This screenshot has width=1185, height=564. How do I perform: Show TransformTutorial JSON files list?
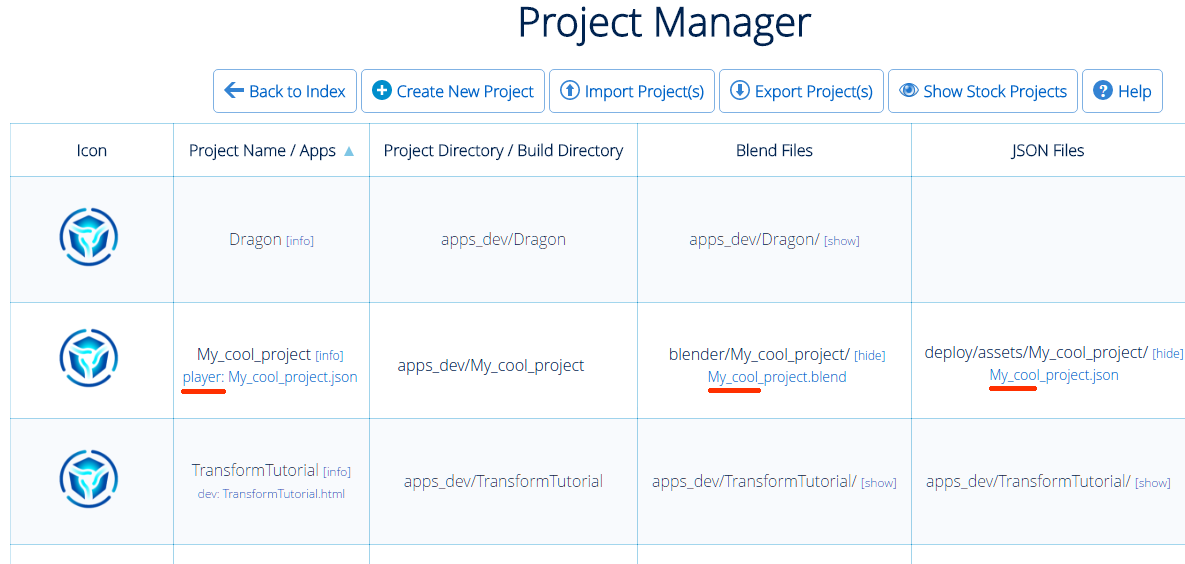(1152, 483)
